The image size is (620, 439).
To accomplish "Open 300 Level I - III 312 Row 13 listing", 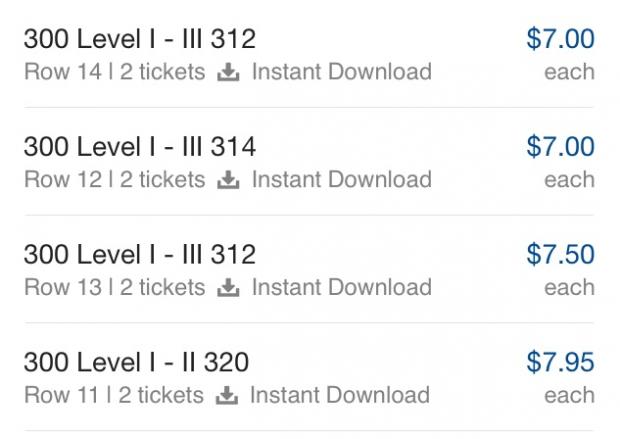I will pyautogui.click(x=139, y=255).
